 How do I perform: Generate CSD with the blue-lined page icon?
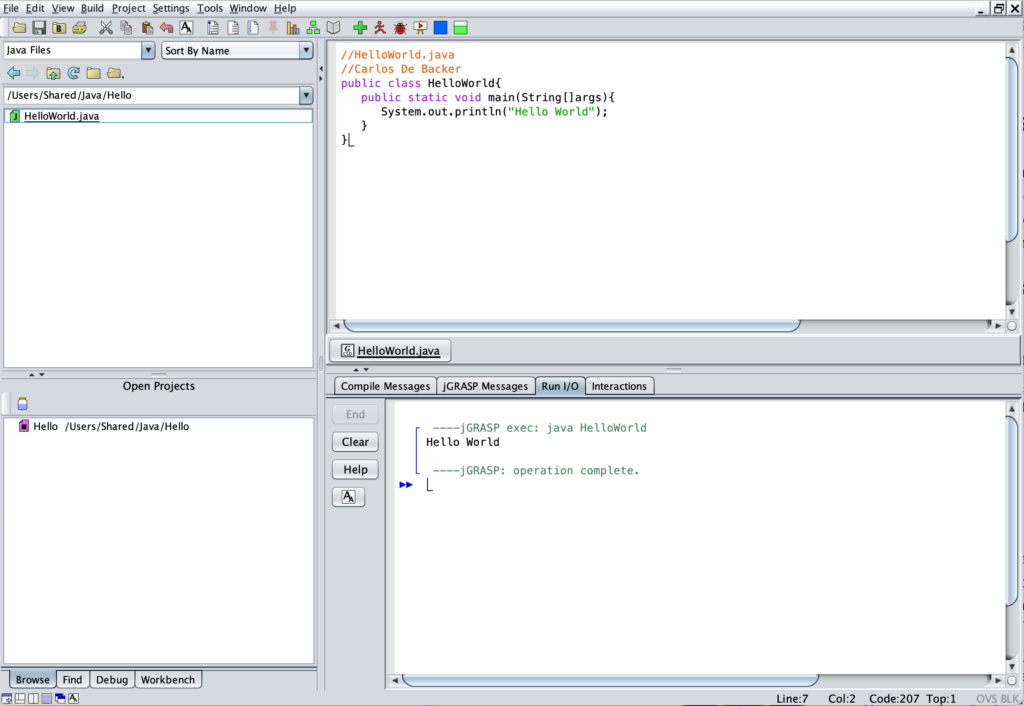(x=213, y=28)
